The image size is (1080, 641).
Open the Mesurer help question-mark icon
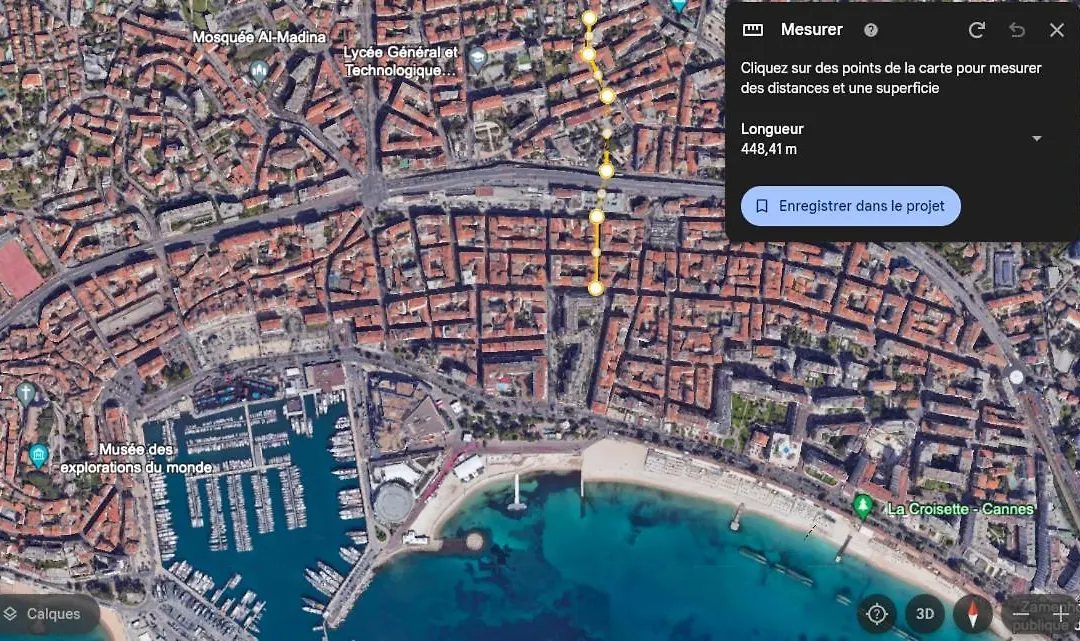point(871,30)
